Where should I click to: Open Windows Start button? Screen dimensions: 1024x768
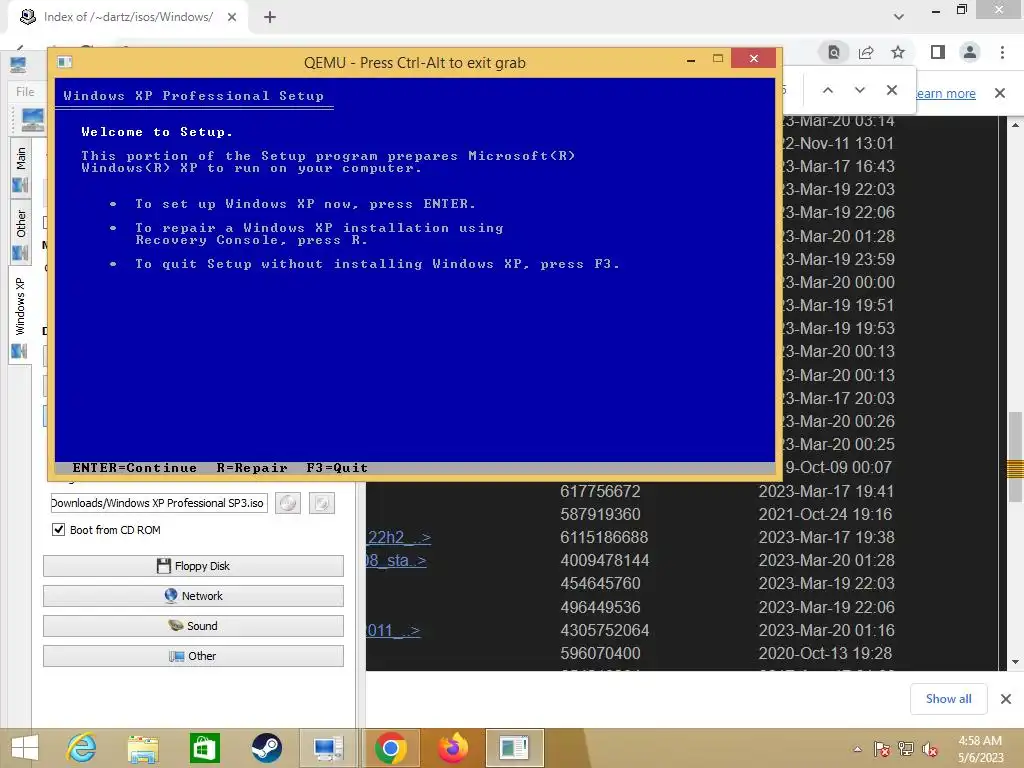pos(25,748)
